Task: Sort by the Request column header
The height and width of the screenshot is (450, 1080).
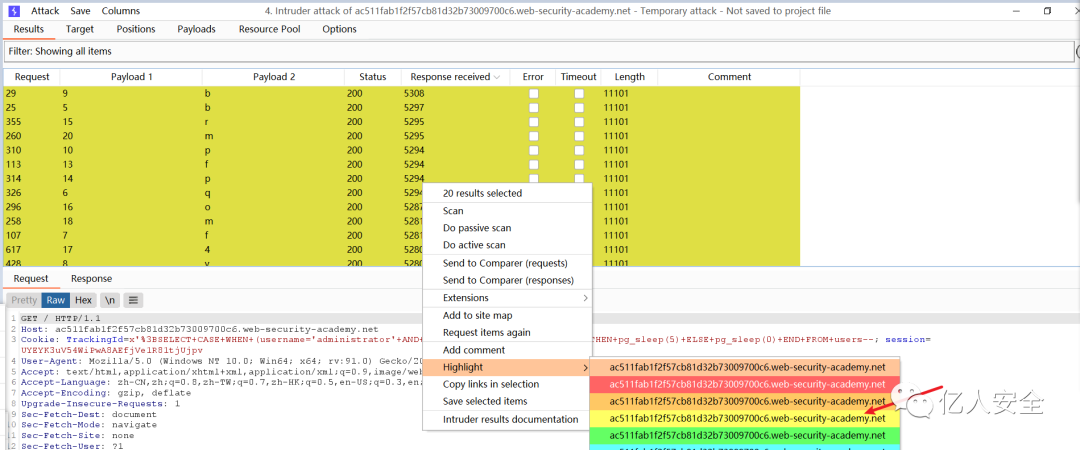Action: (x=32, y=77)
